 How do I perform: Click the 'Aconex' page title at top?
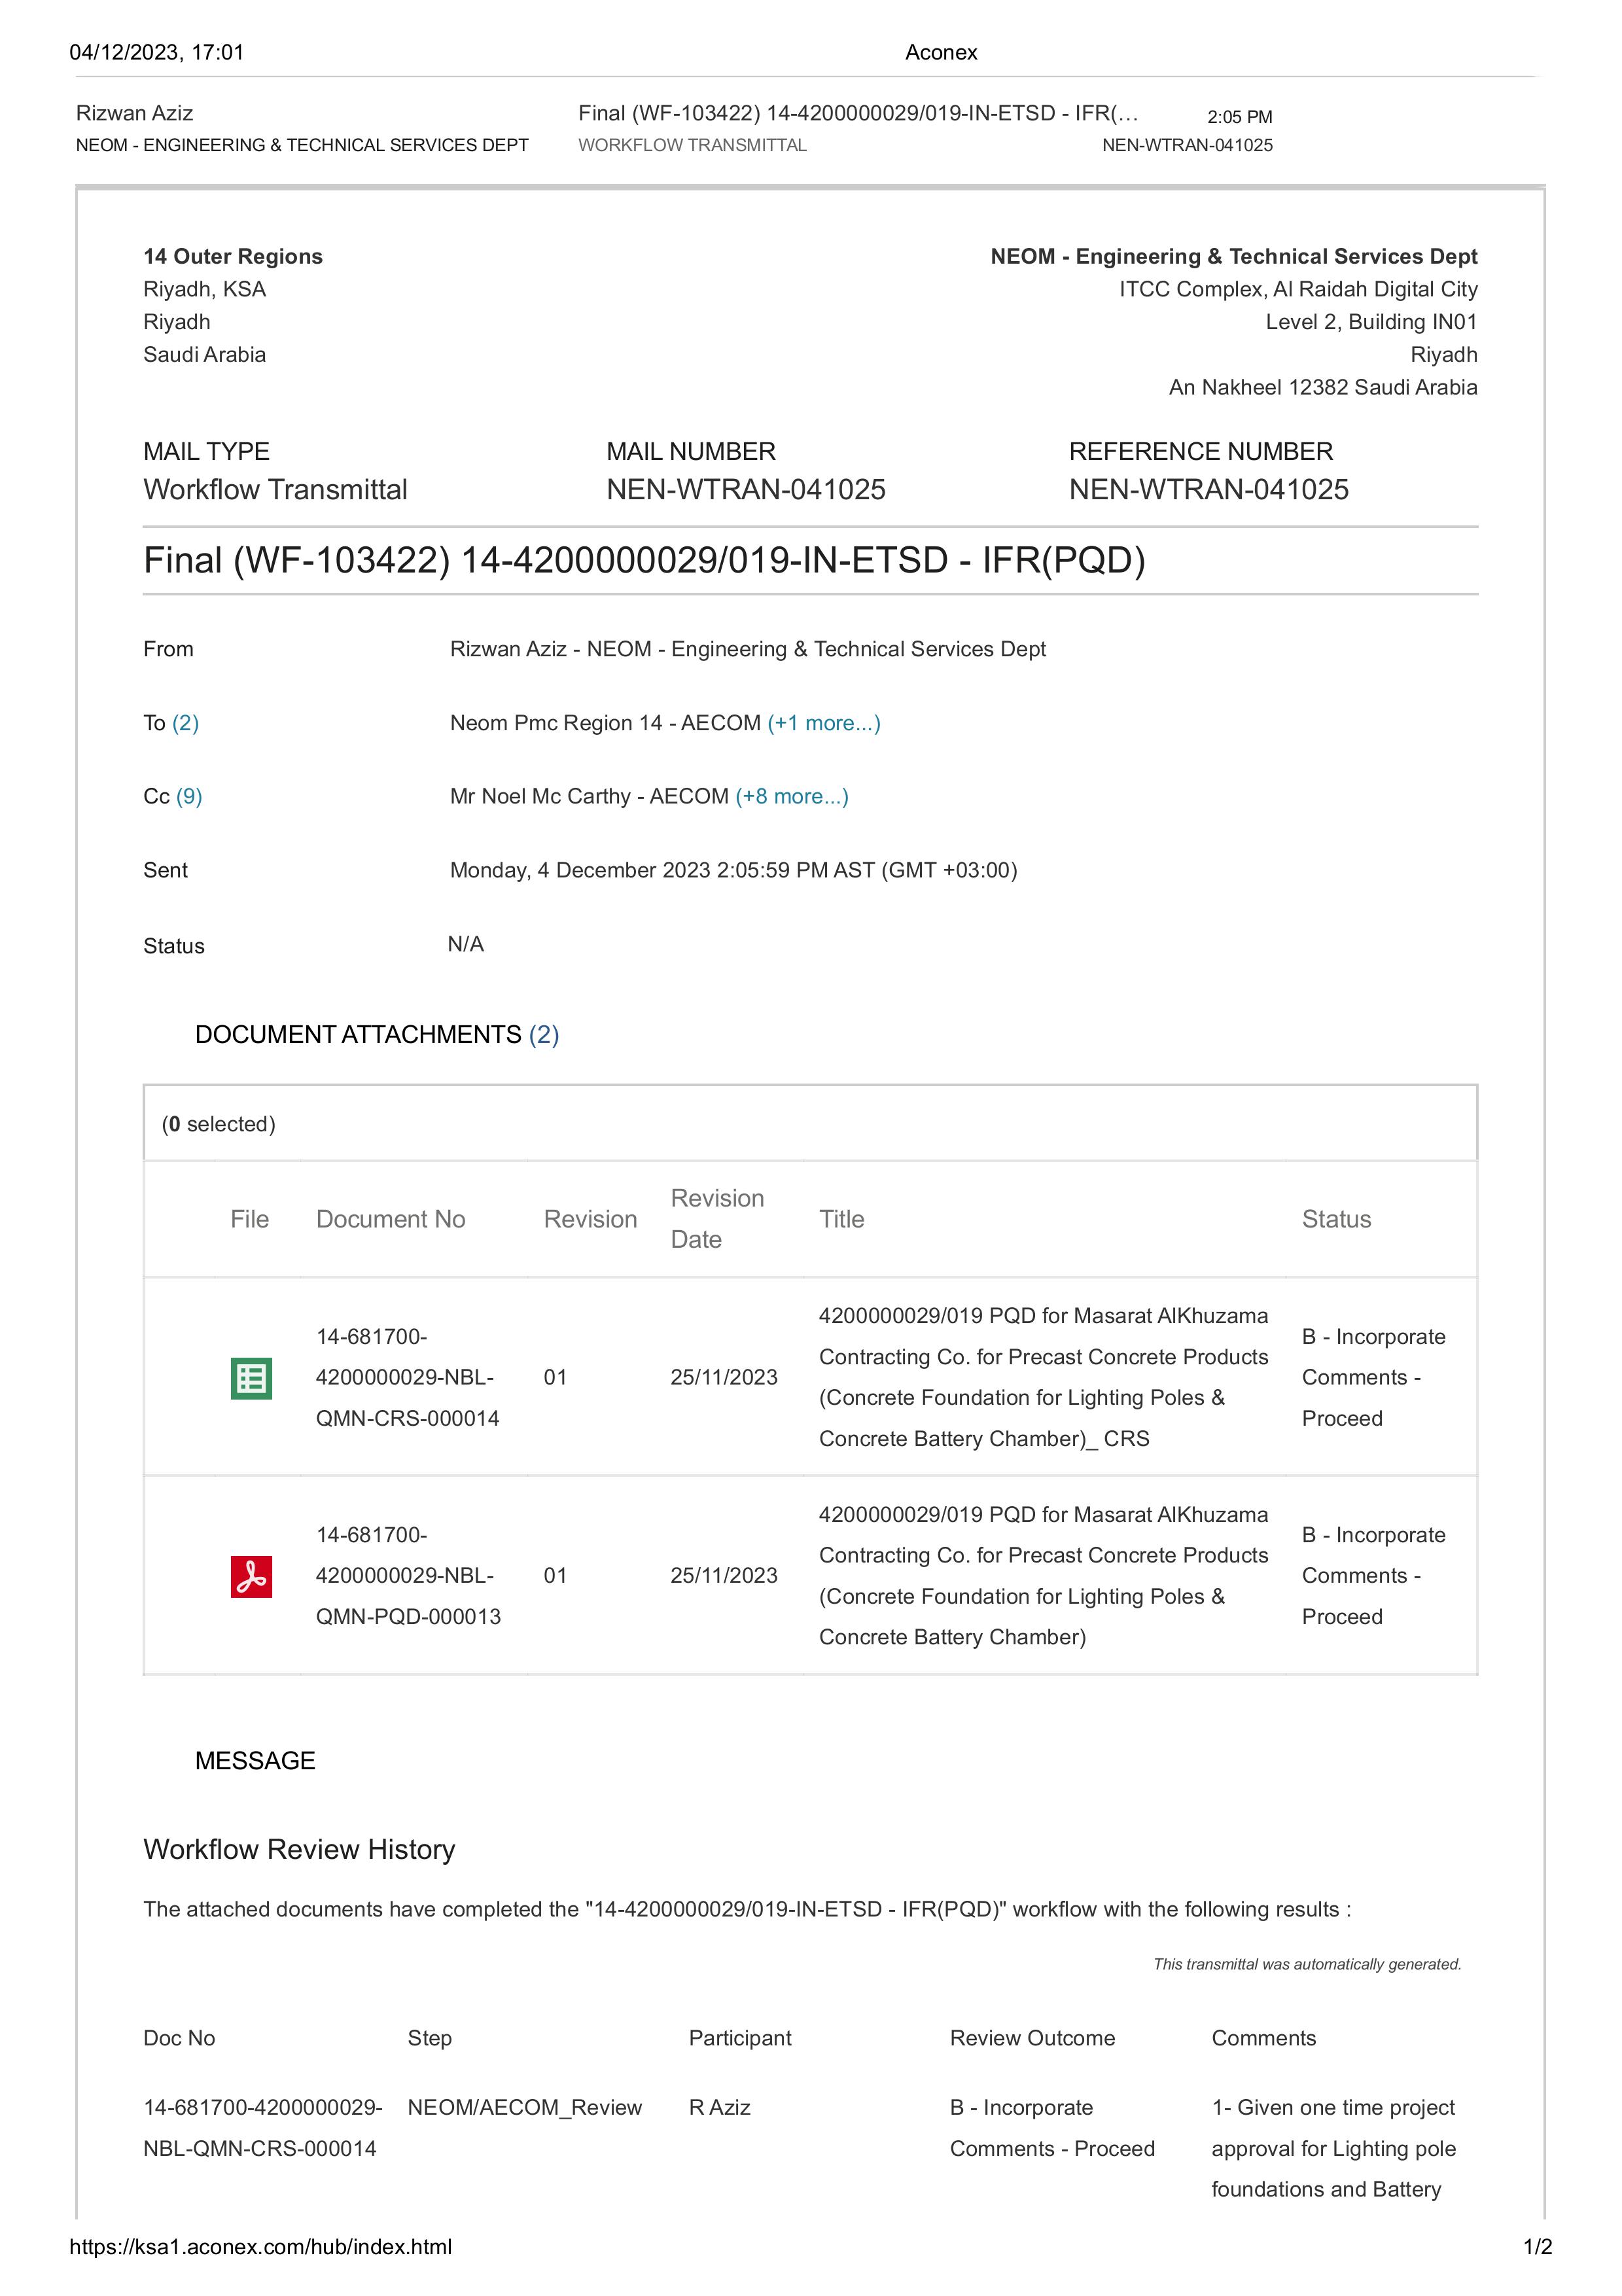pyautogui.click(x=941, y=52)
